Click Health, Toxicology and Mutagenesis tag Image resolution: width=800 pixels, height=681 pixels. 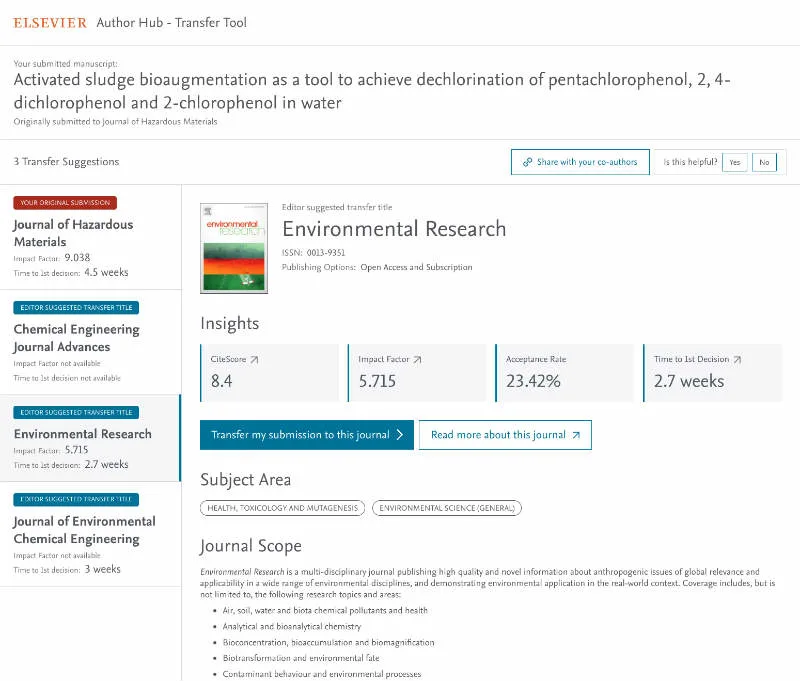tap(283, 508)
